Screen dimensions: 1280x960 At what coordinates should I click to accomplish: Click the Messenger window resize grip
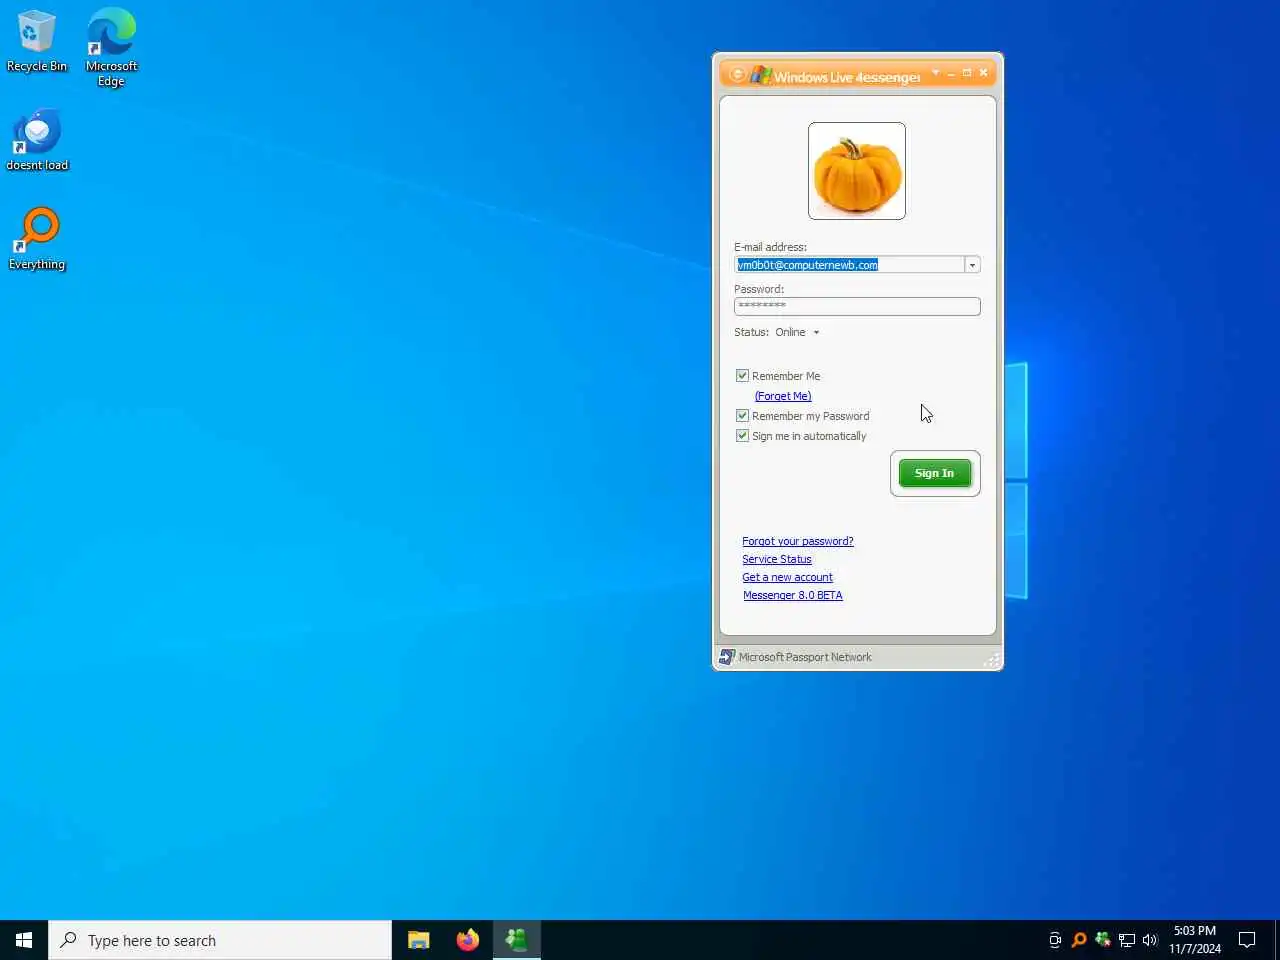click(x=992, y=660)
